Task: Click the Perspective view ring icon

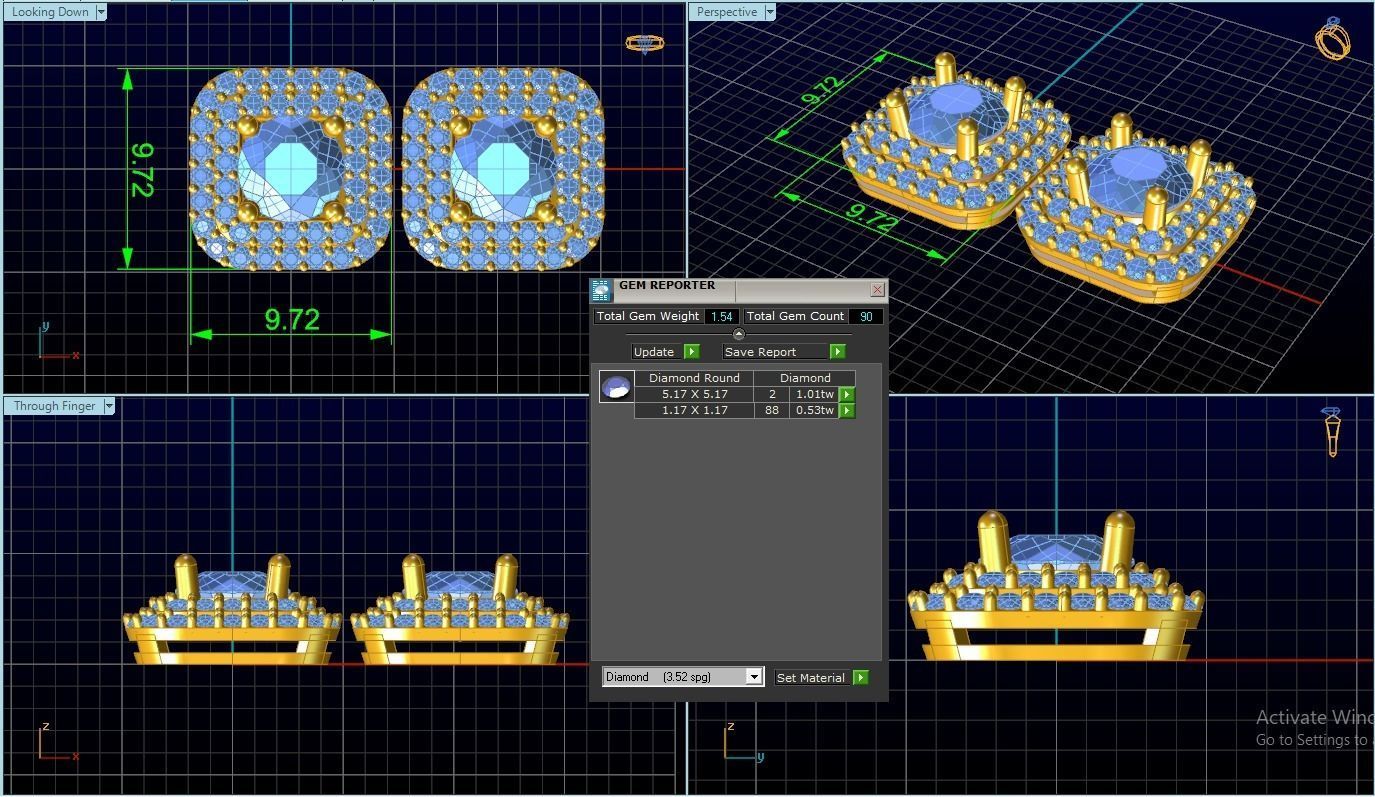Action: 1333,38
